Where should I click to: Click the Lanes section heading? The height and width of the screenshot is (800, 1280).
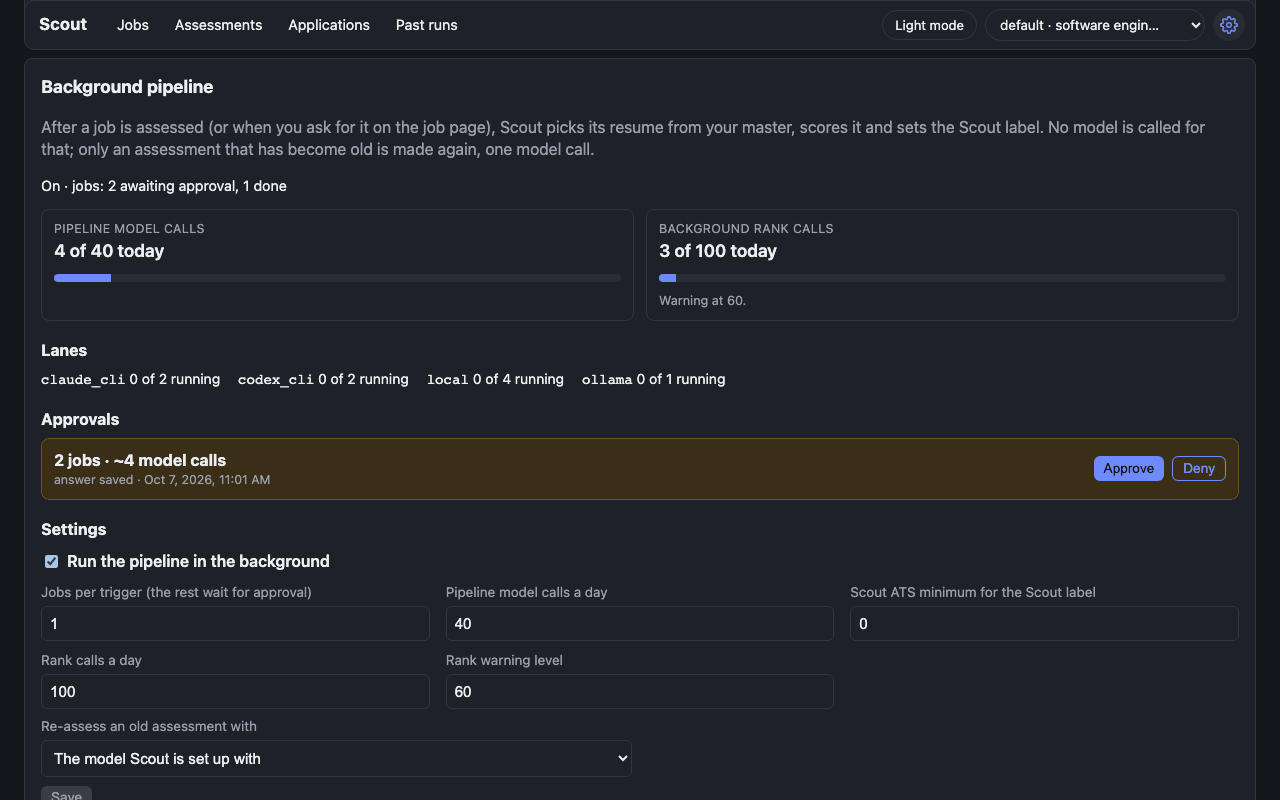pos(64,351)
